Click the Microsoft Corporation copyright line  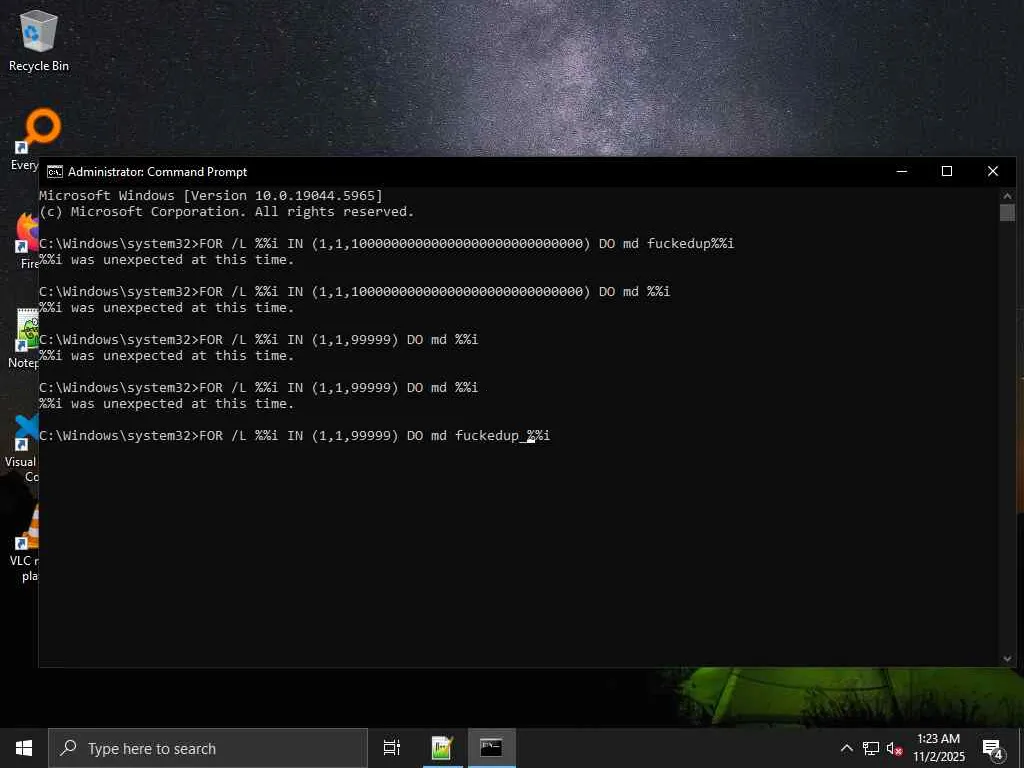pos(227,212)
